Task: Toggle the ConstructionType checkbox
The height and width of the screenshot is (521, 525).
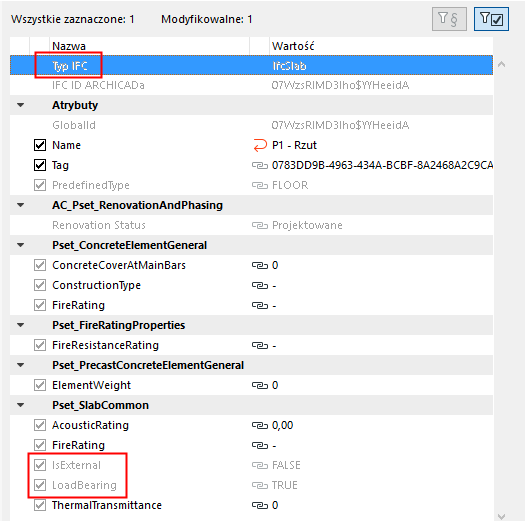Action: click(x=40, y=285)
